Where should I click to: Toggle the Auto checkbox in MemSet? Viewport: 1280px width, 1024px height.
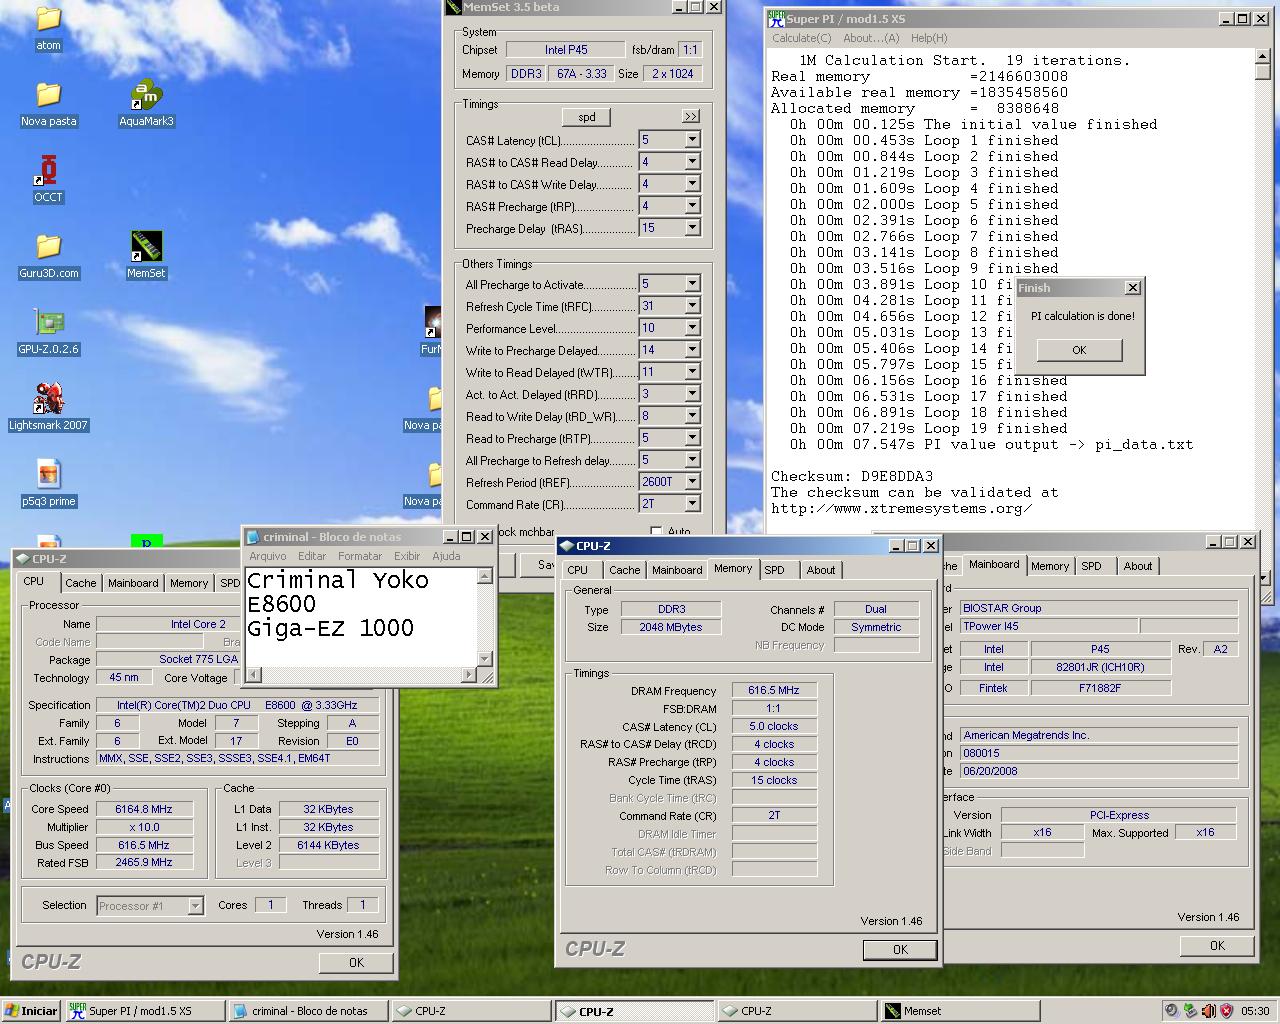(x=657, y=532)
